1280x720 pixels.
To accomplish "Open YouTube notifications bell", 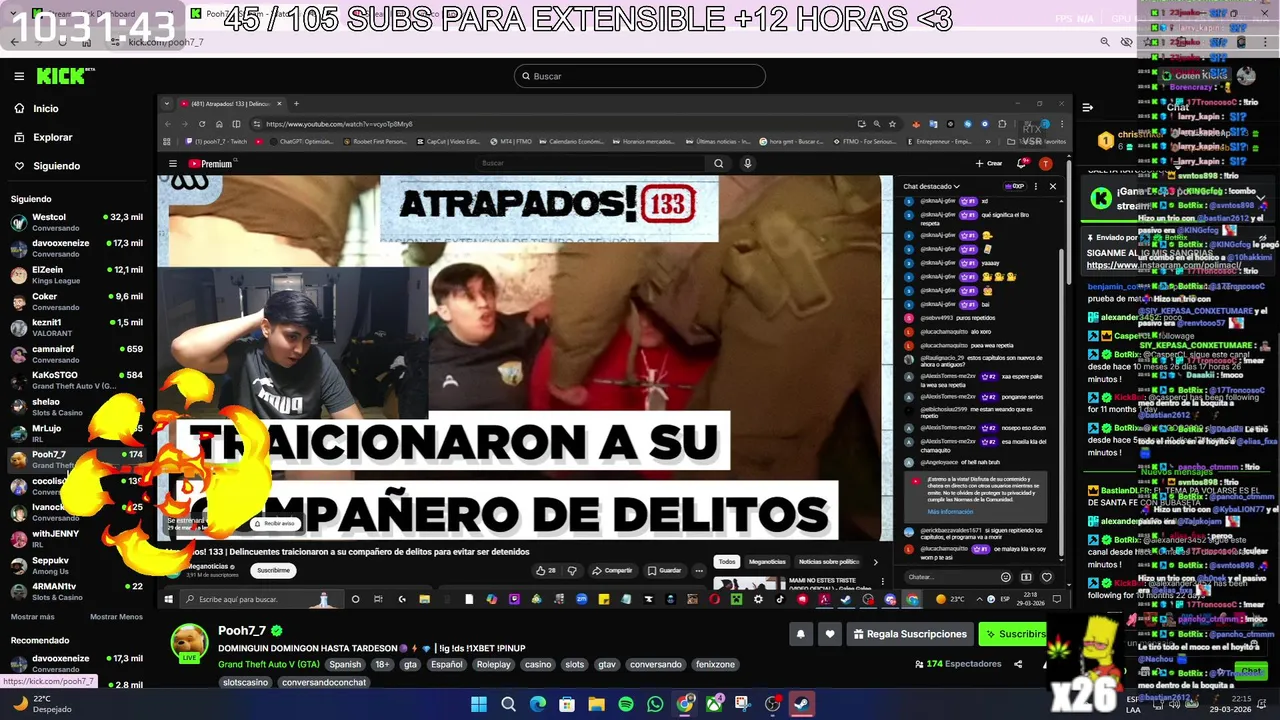I will tap(1022, 164).
